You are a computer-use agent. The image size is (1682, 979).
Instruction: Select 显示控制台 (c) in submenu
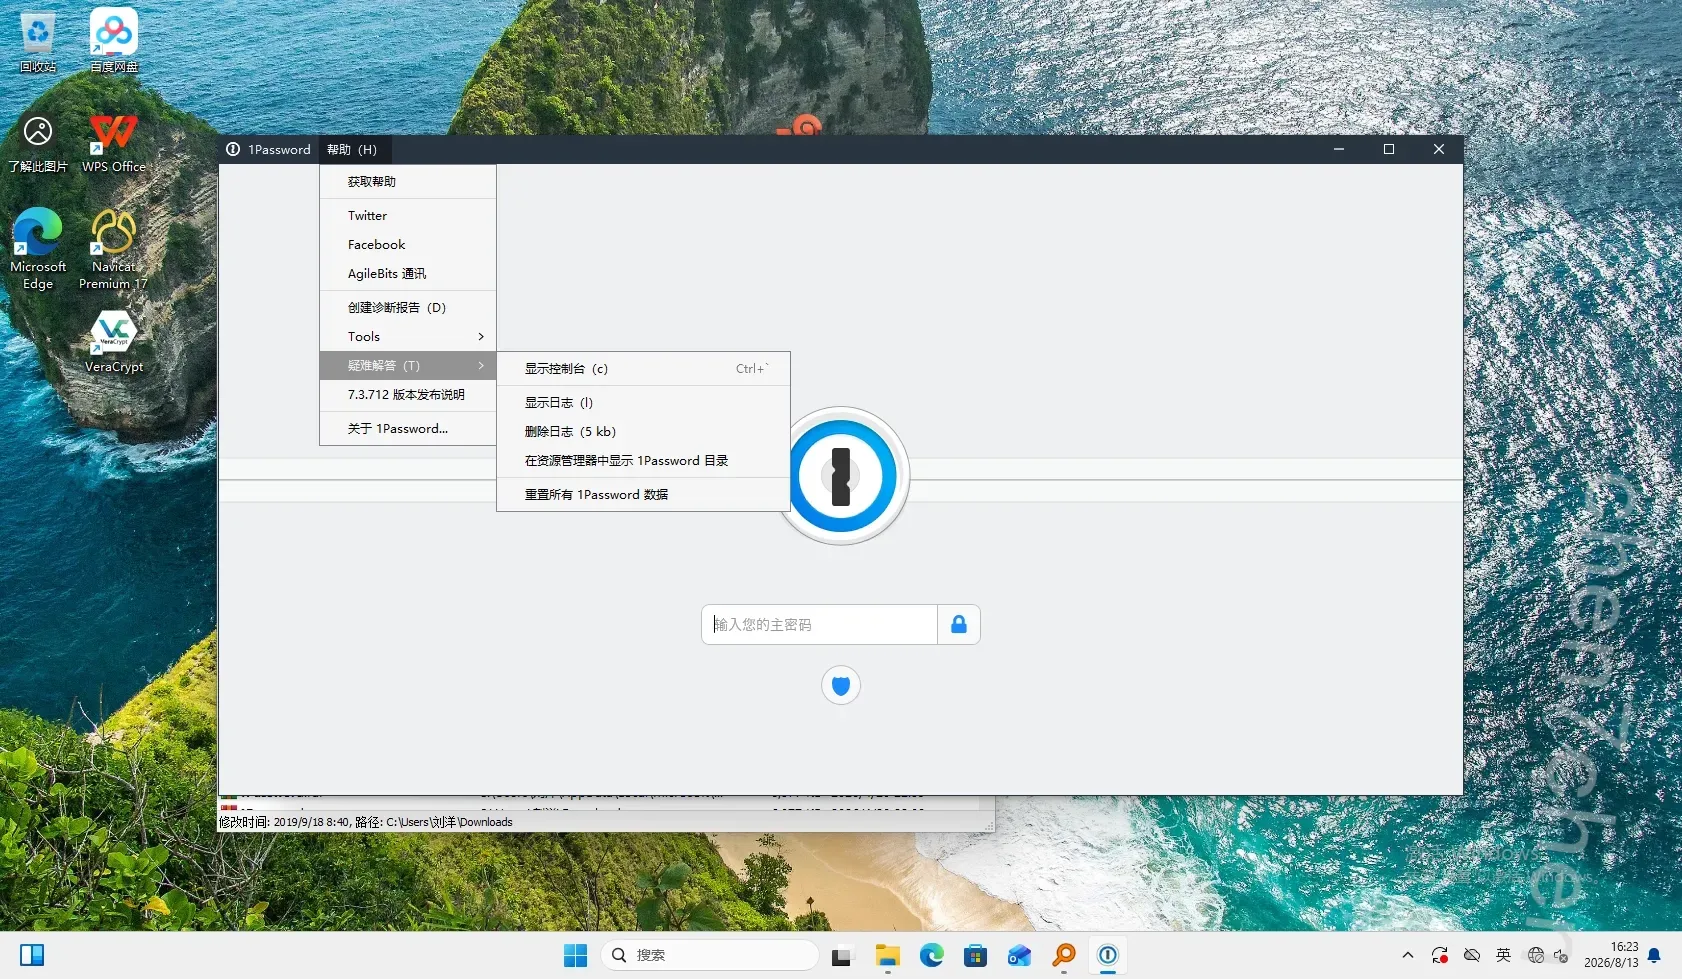(643, 369)
